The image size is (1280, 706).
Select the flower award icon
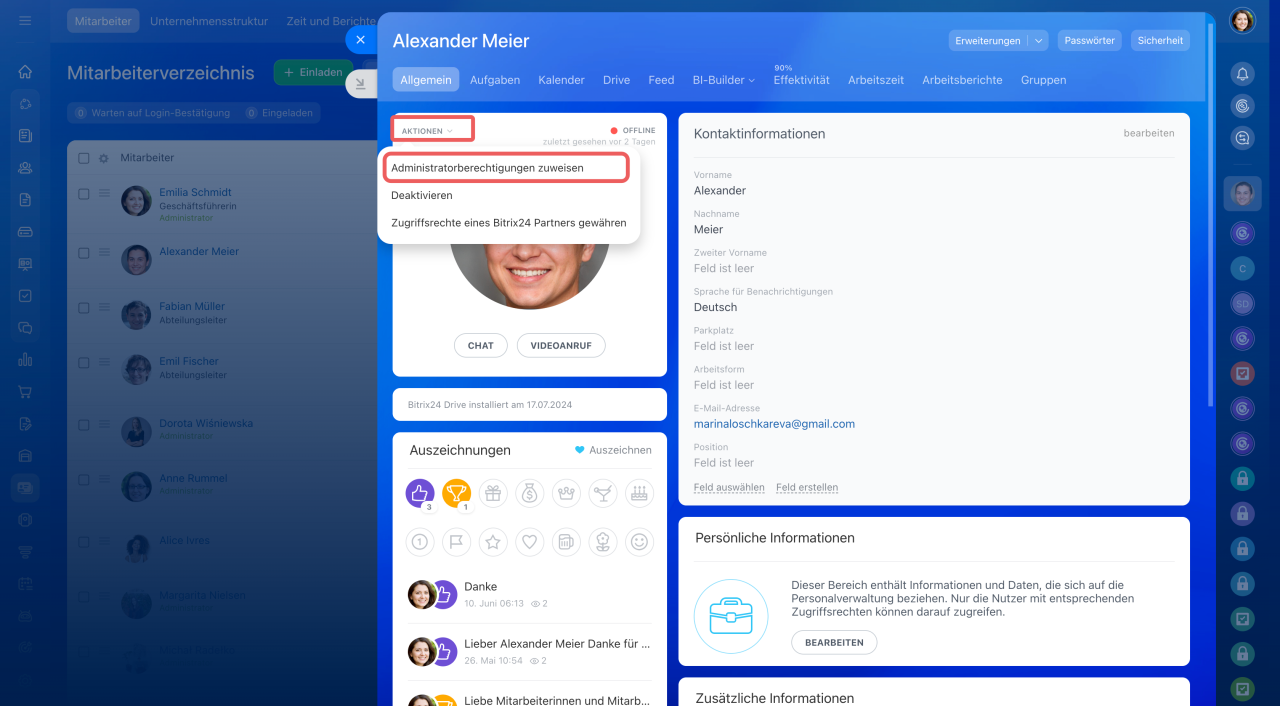(603, 542)
